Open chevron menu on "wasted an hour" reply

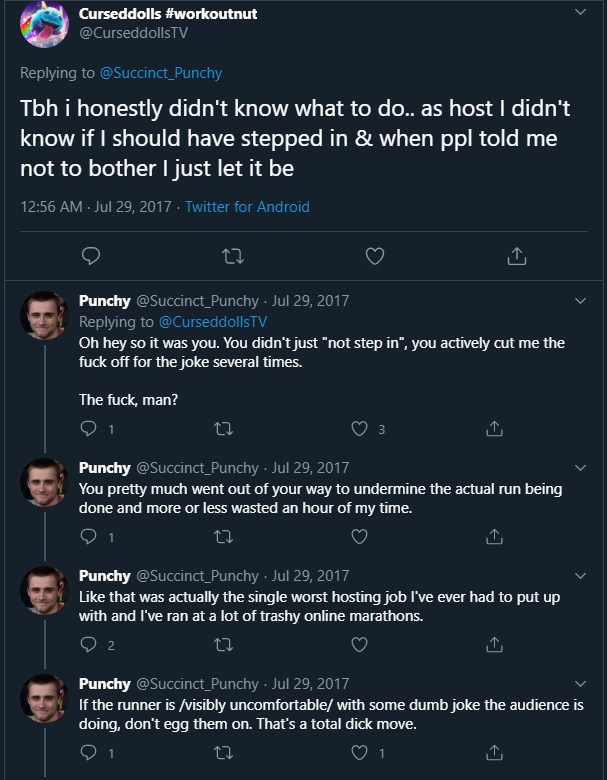pyautogui.click(x=581, y=467)
